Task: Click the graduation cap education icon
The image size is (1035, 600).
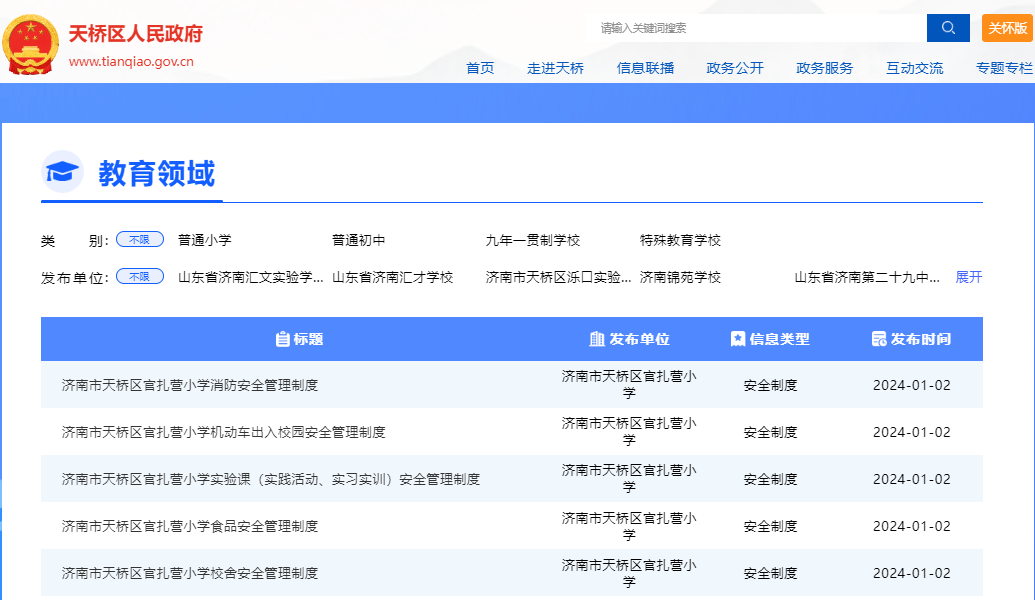Action: [x=62, y=172]
